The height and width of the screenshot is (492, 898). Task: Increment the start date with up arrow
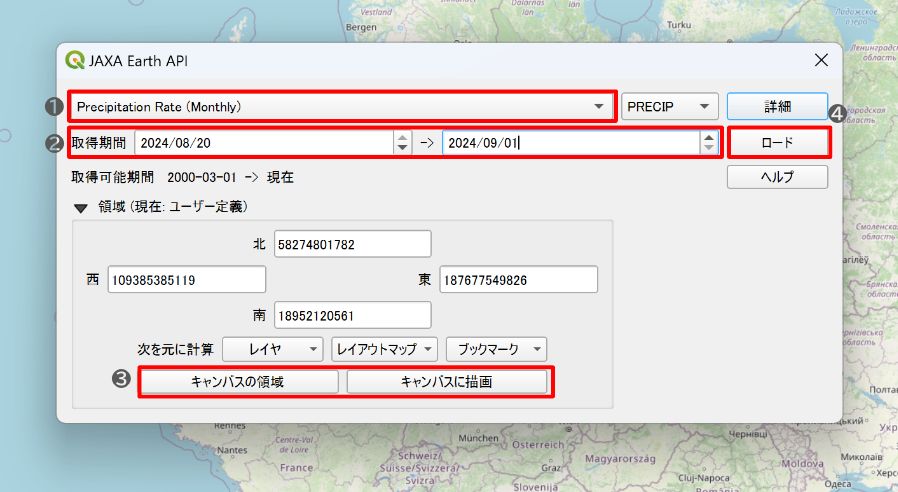(403, 137)
